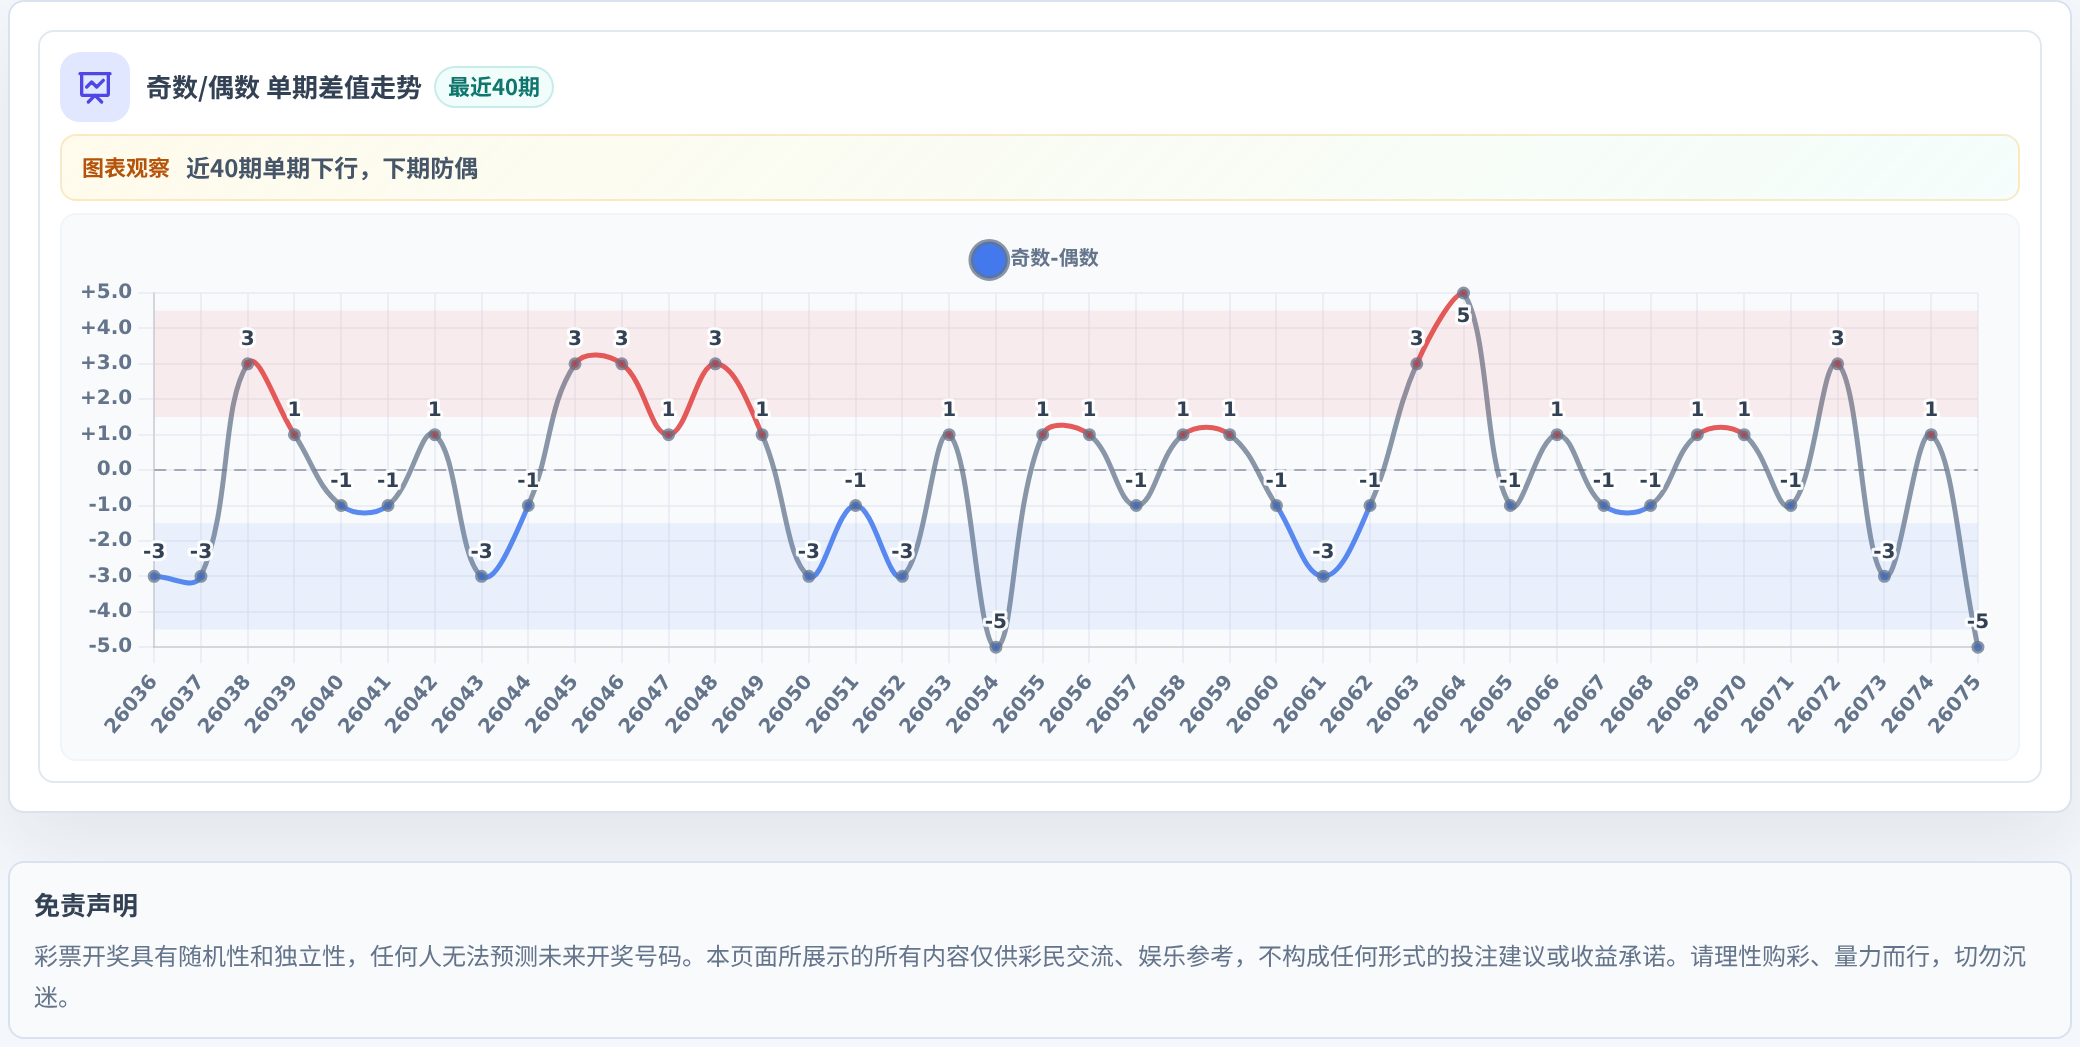Image resolution: width=2080 pixels, height=1047 pixels.
Task: Click the chart presentation icon beside the title
Action: (x=95, y=87)
